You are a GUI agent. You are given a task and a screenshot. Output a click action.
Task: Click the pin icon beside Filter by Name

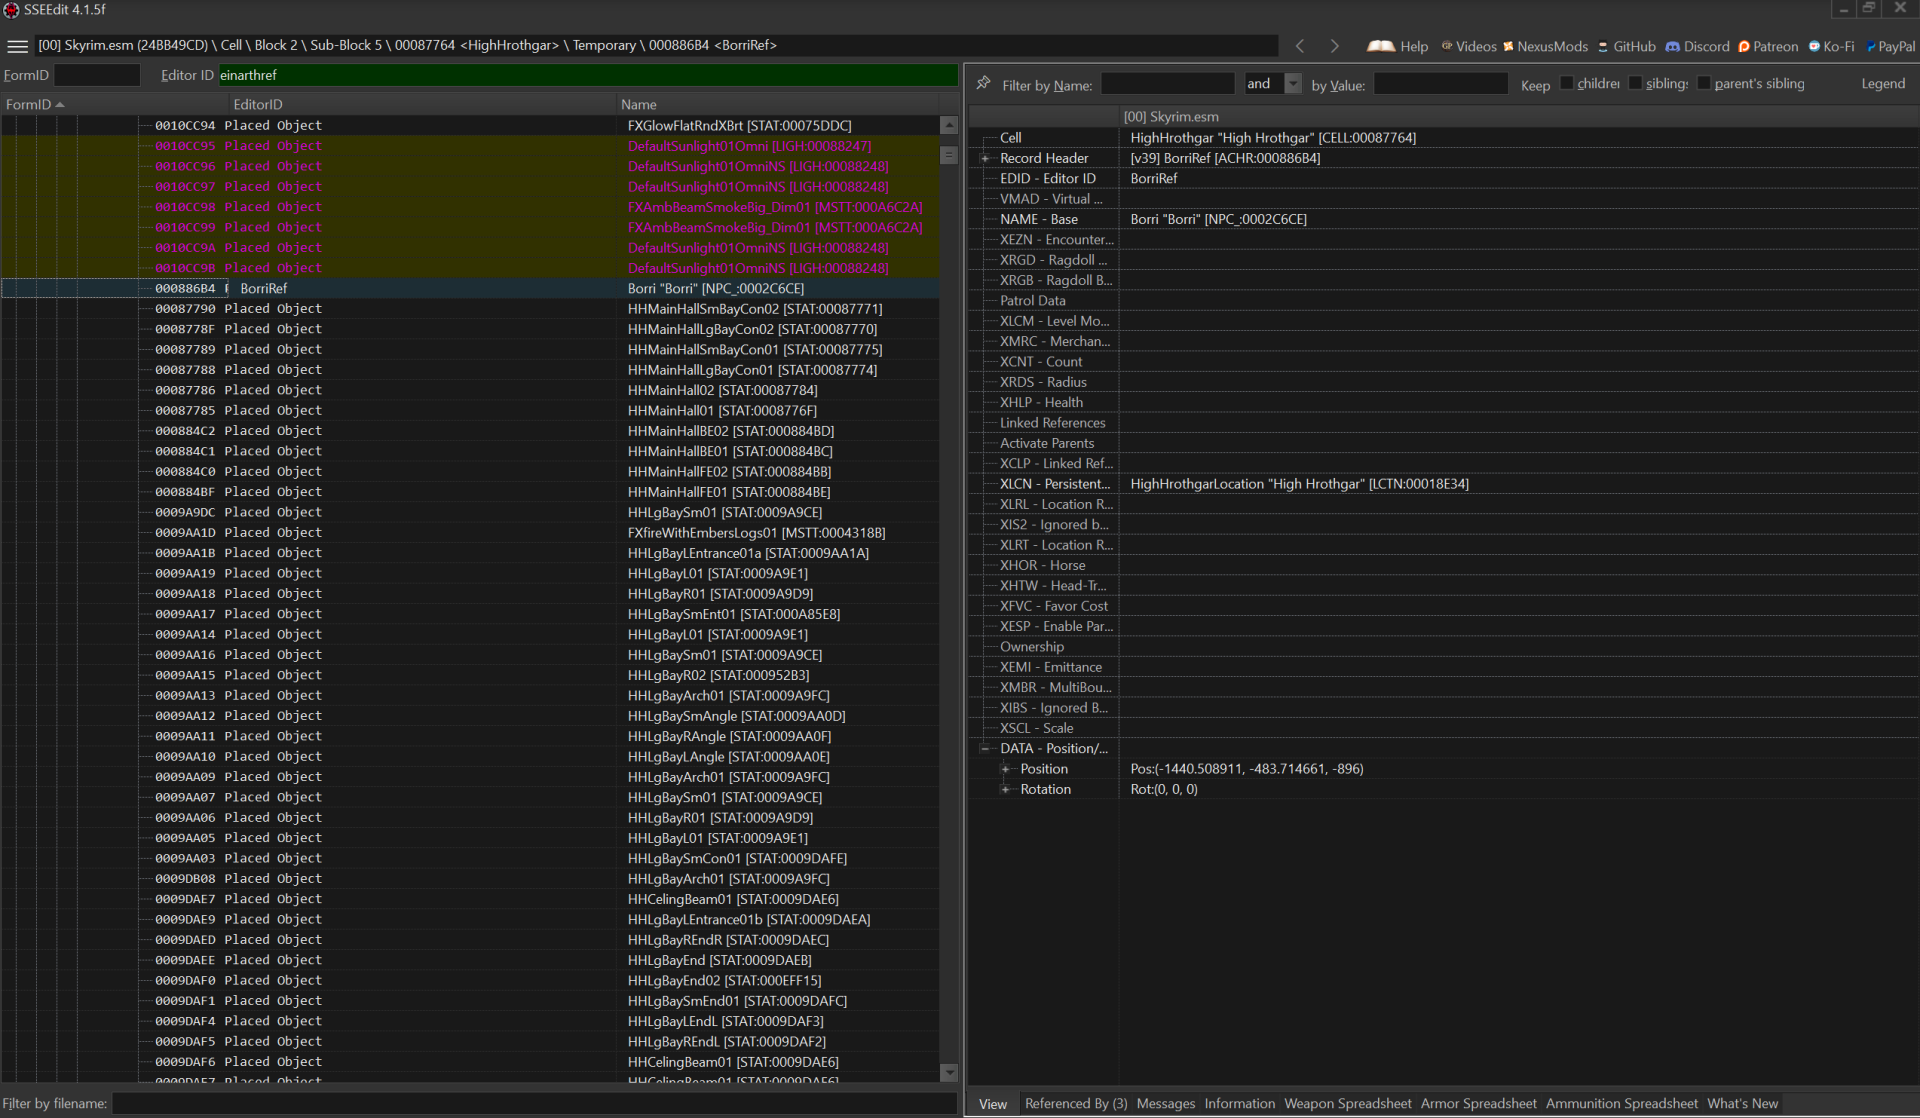click(x=983, y=83)
